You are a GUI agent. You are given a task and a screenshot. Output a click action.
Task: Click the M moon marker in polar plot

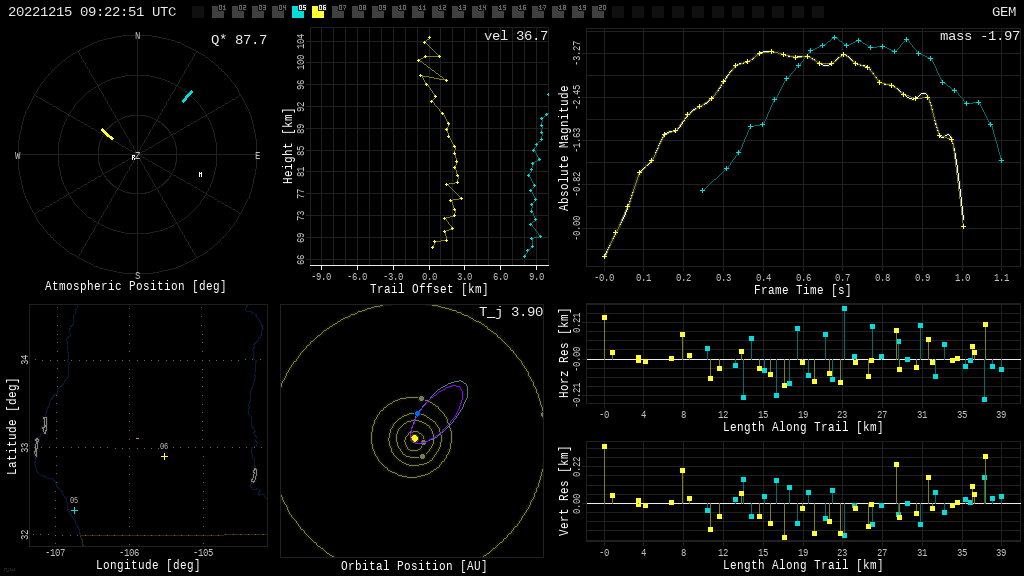click(x=200, y=175)
